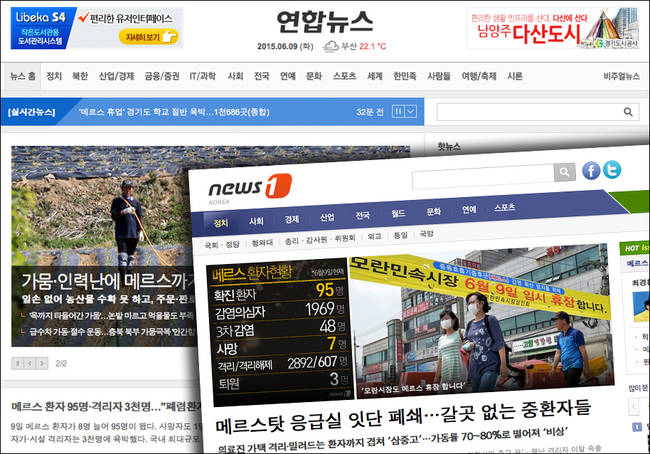This screenshot has height=454, width=650.
Task: Expand the 실시간뉴스 ticker dropdown arrow
Action: click(411, 112)
